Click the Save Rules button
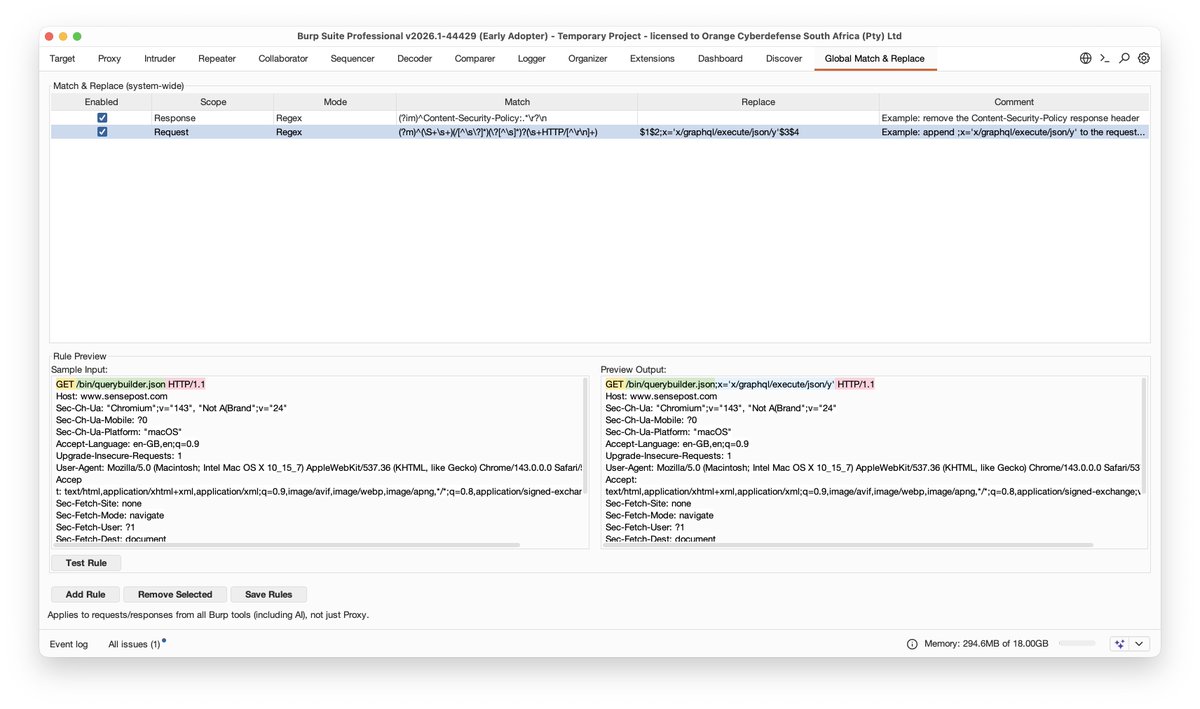Screen dimensions: 1200x709 [x=269, y=594]
